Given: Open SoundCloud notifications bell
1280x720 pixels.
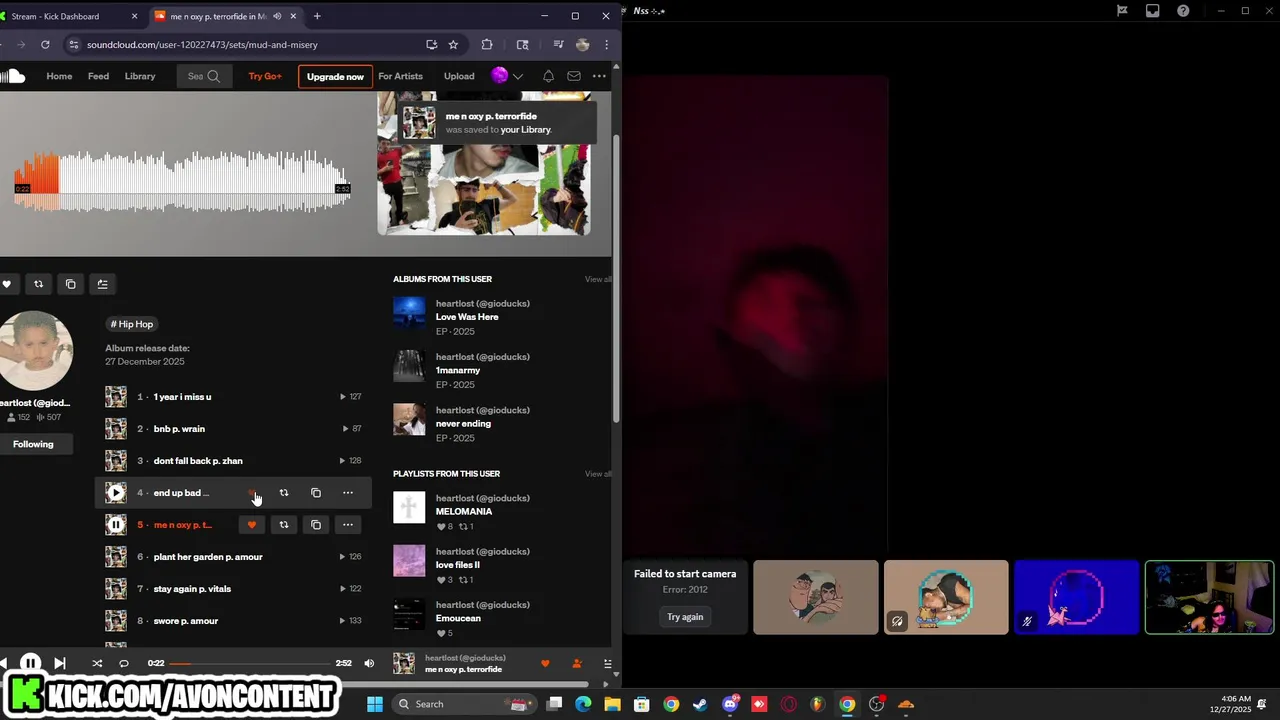Looking at the screenshot, I should (x=548, y=76).
